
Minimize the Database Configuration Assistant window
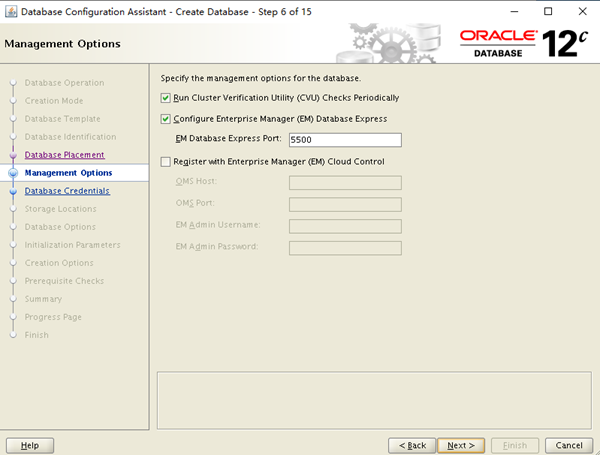tap(514, 11)
